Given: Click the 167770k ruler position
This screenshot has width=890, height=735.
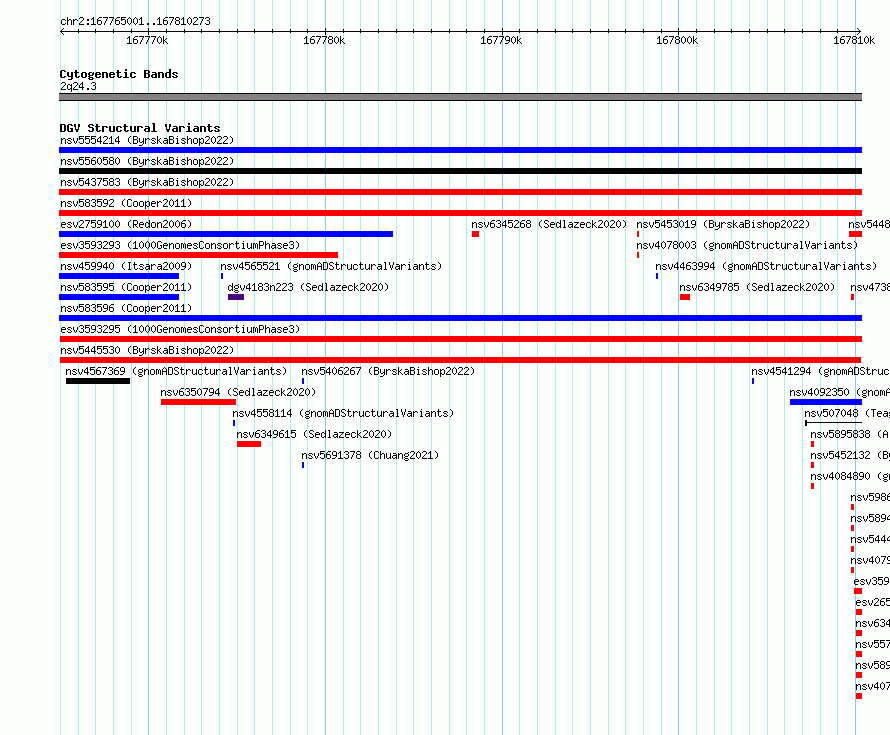Looking at the screenshot, I should 147,40.
